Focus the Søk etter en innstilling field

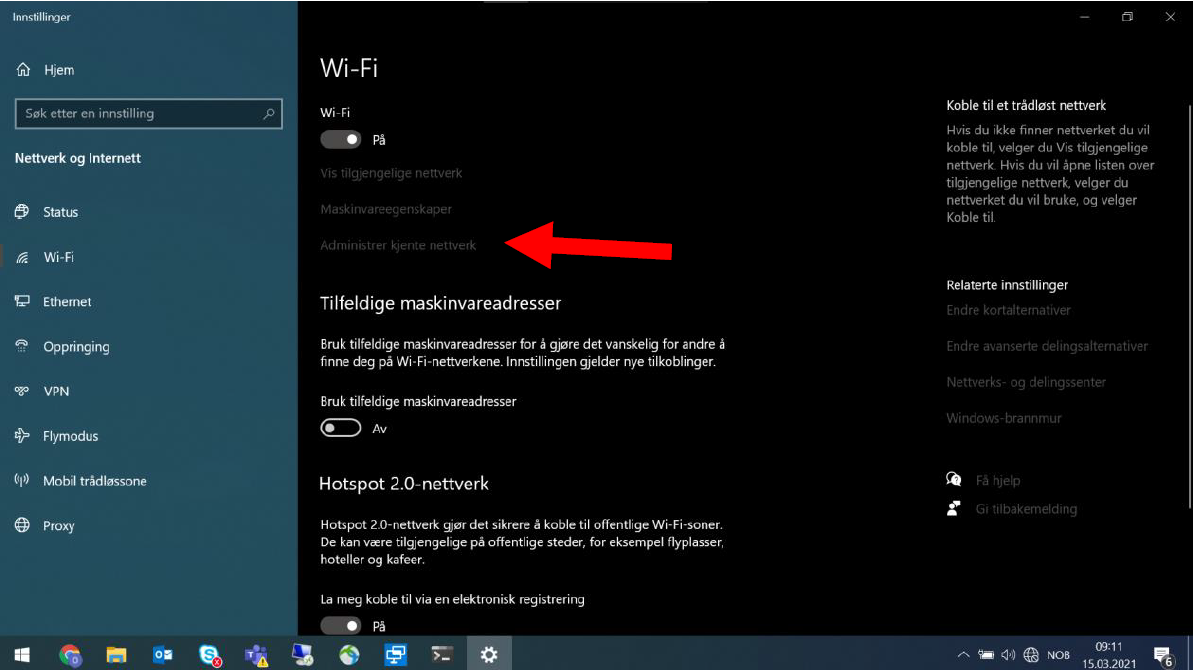click(148, 114)
